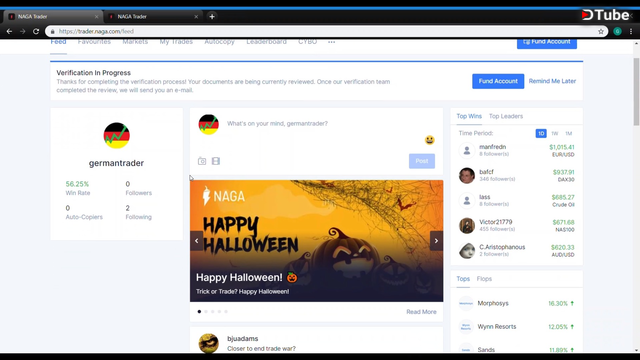
Task: Select 1D time period
Action: (x=541, y=133)
